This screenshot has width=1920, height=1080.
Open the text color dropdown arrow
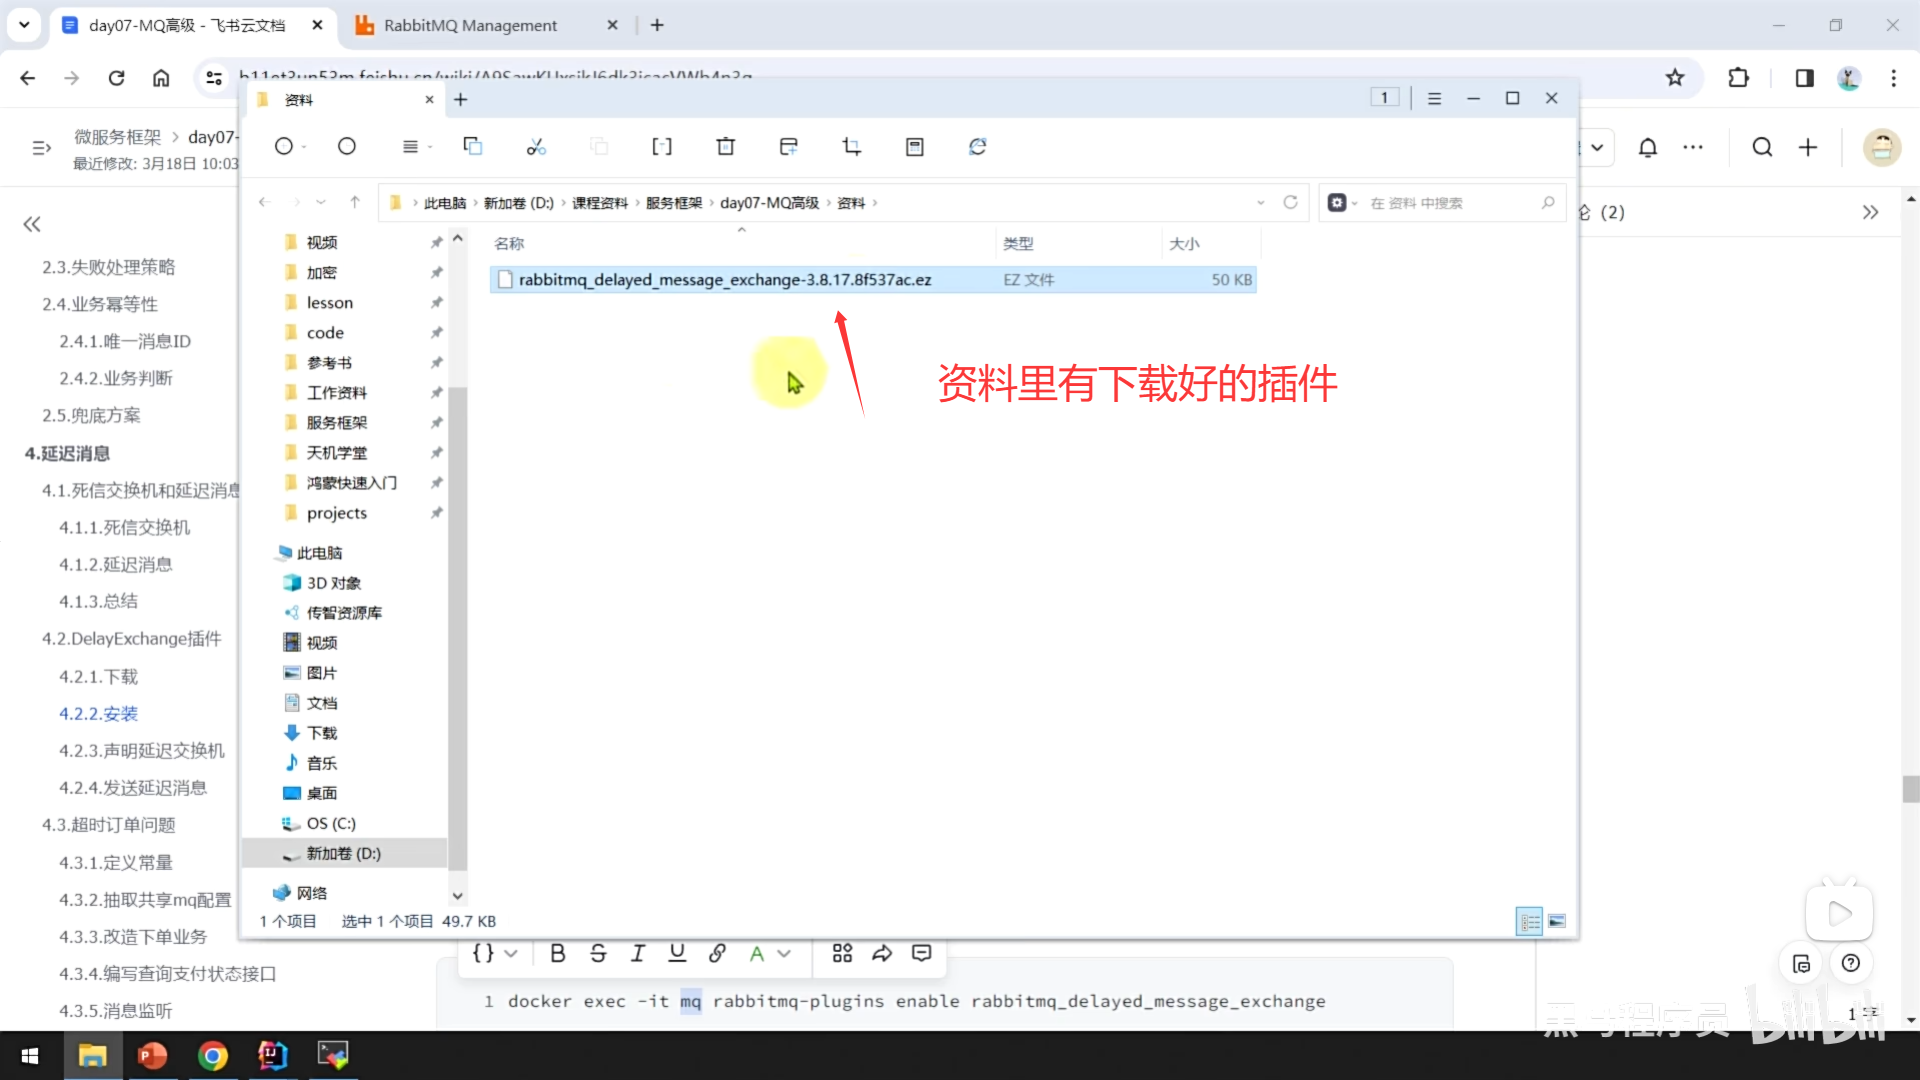click(x=784, y=953)
